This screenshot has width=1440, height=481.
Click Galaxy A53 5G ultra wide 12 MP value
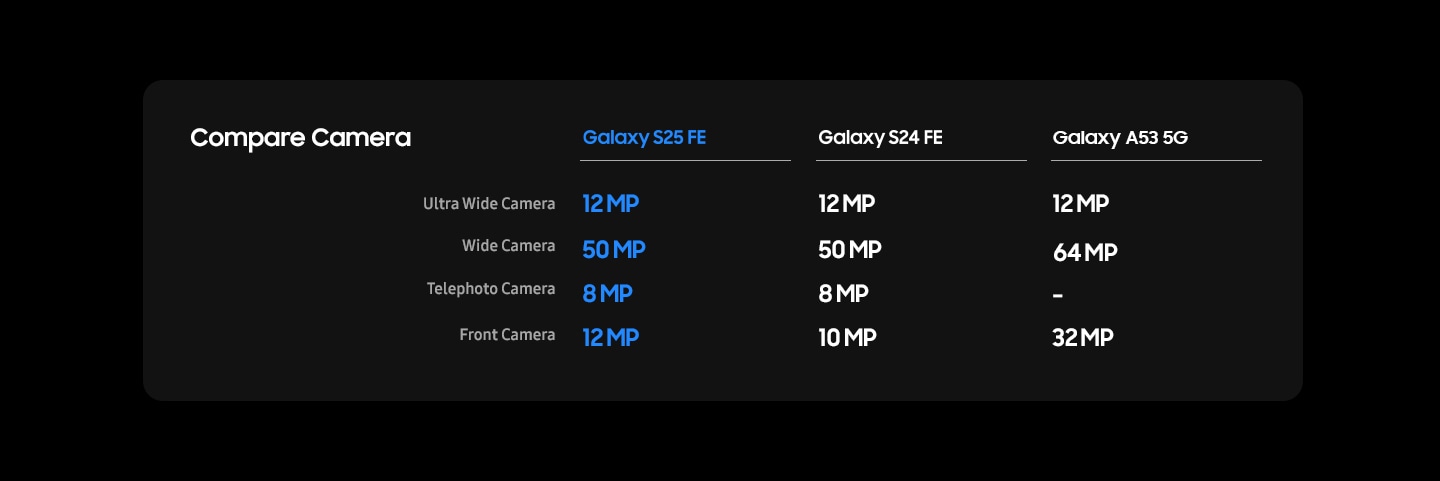click(1080, 204)
